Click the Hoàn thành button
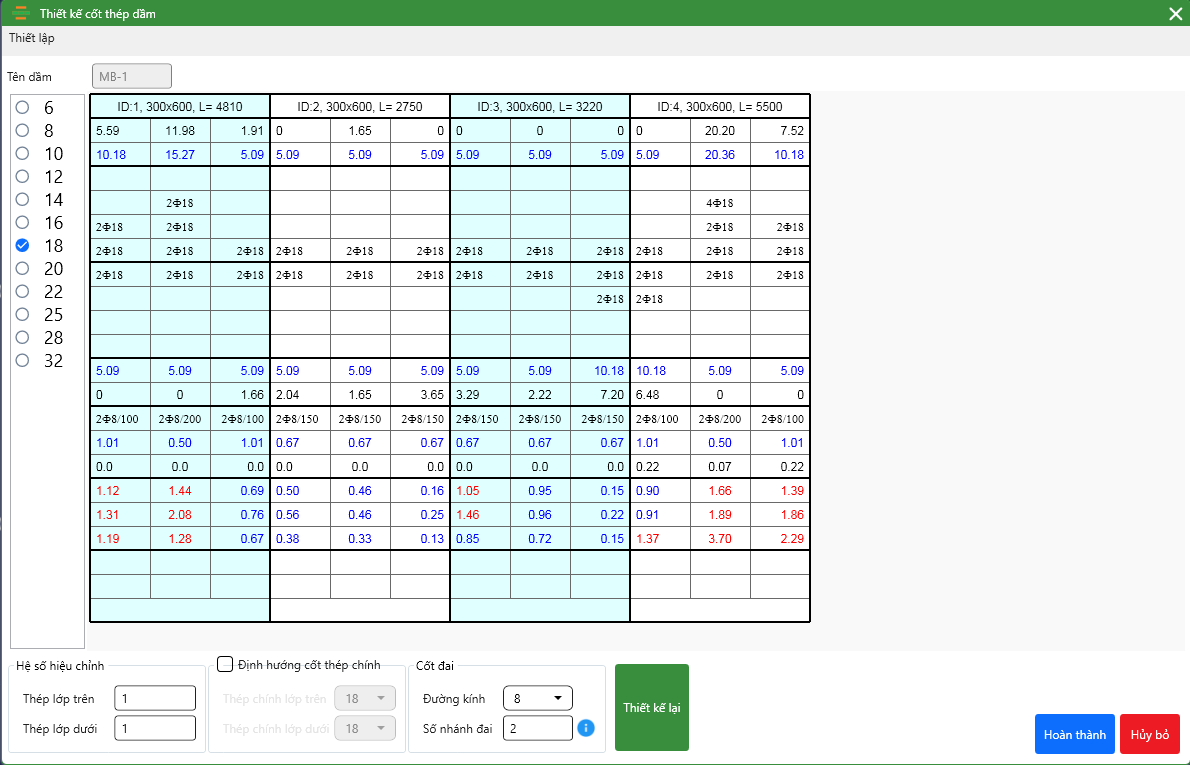The height and width of the screenshot is (765, 1190). point(1075,734)
